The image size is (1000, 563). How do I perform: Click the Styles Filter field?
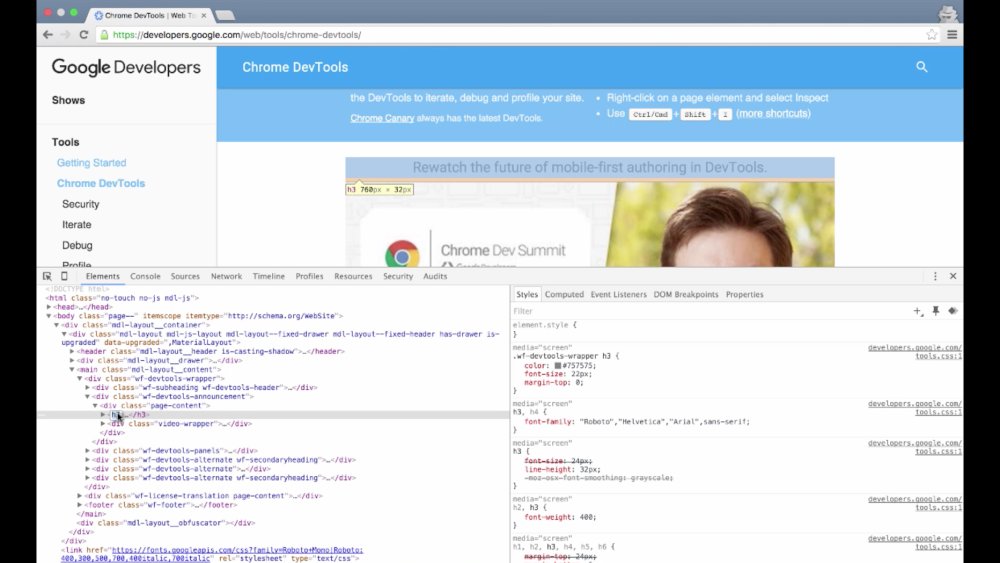click(711, 311)
